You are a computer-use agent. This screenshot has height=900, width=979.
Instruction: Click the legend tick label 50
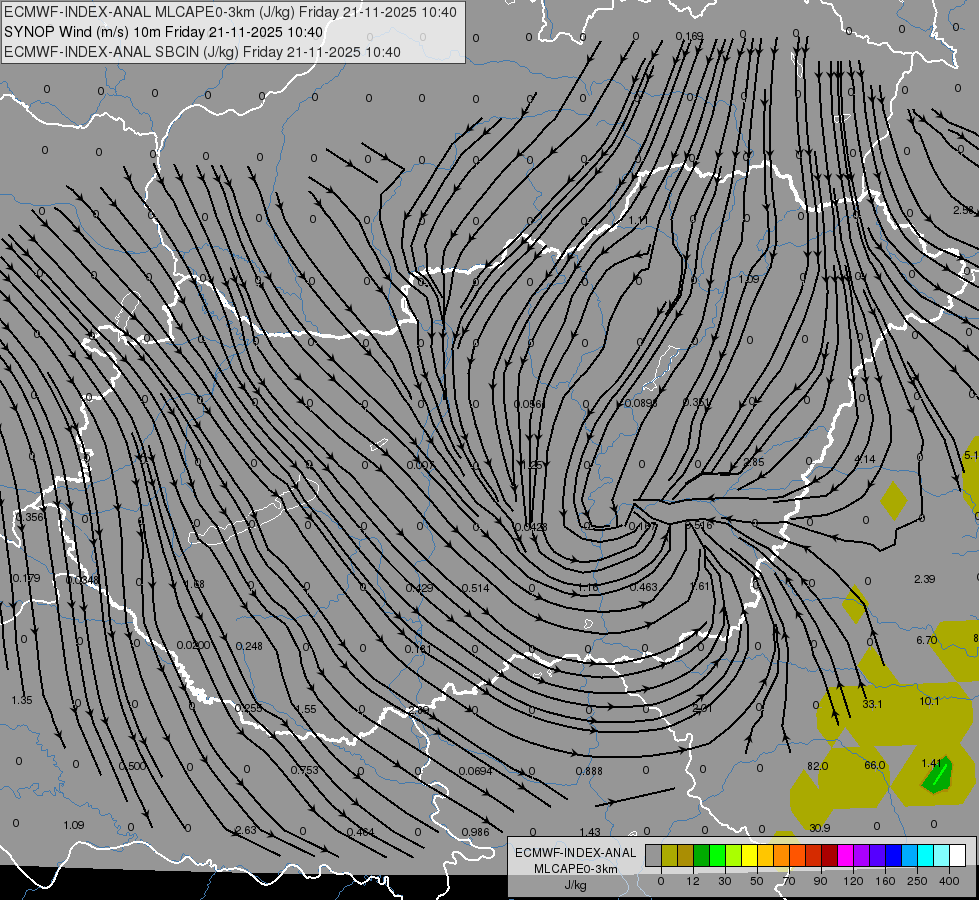[x=757, y=881]
